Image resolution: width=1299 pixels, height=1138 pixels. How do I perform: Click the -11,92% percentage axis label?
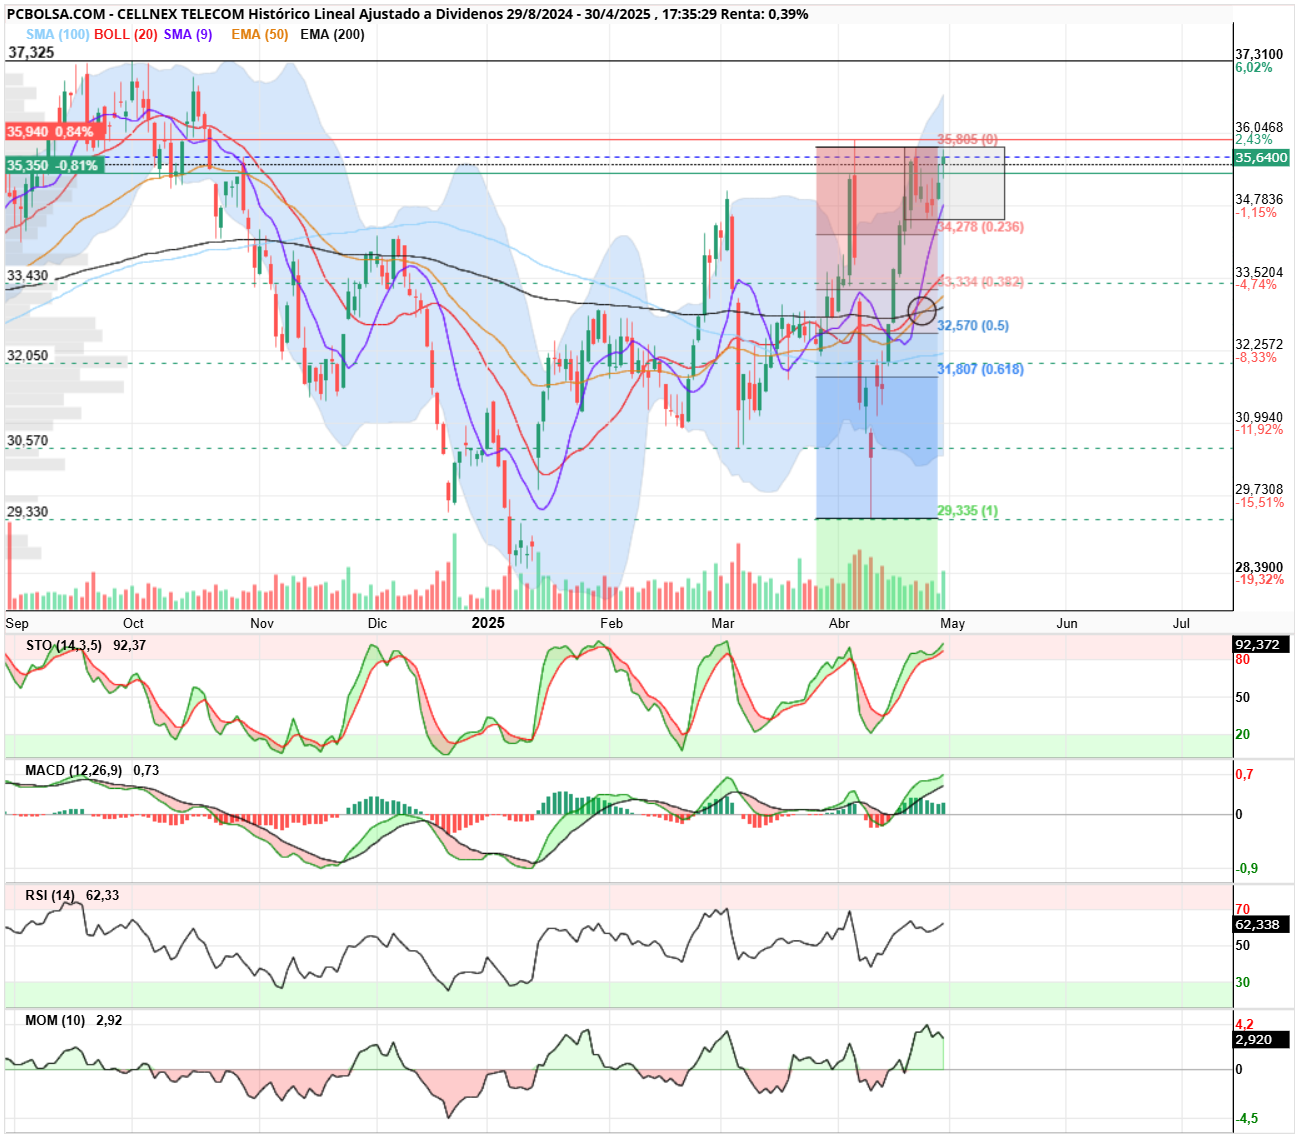pos(1259,430)
